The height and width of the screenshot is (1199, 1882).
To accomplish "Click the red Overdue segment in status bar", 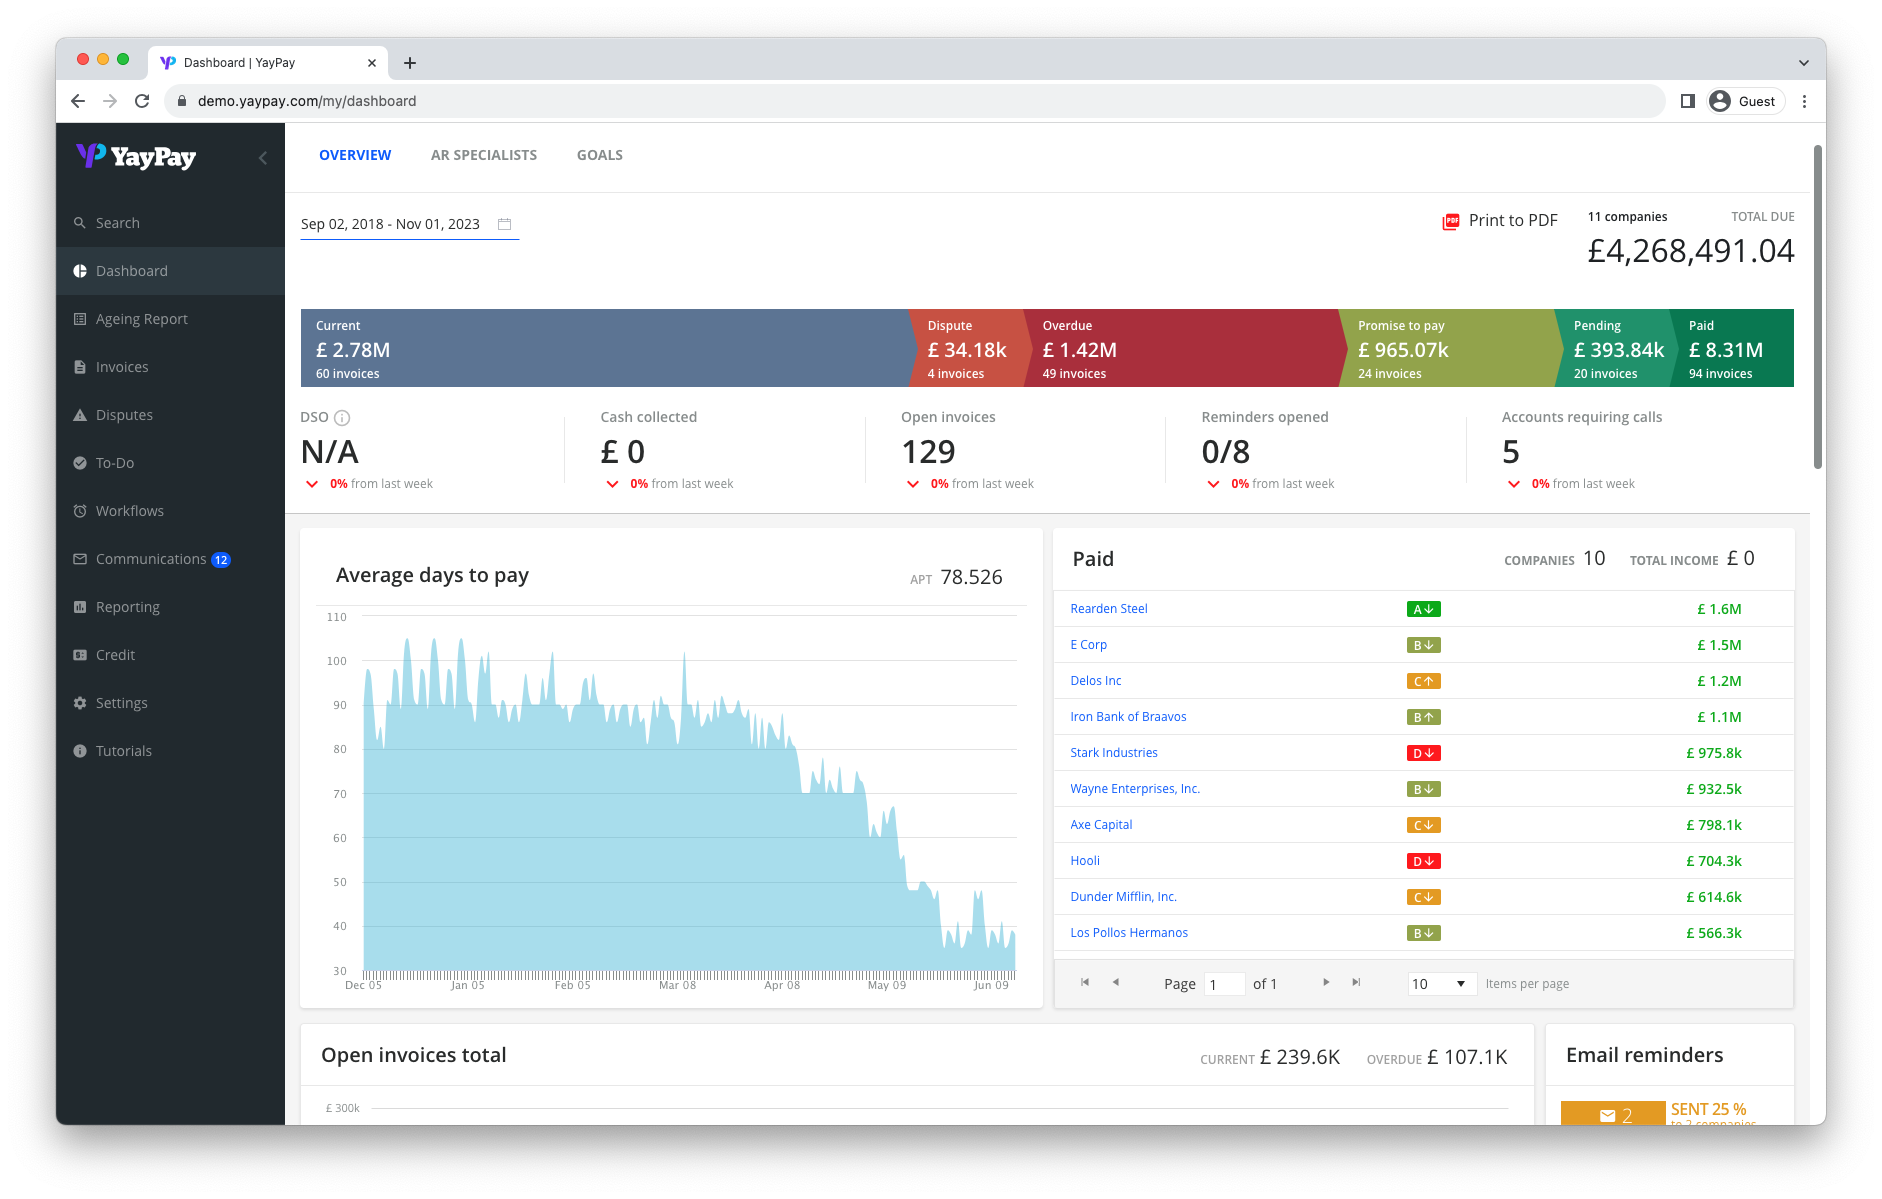I will point(1180,349).
